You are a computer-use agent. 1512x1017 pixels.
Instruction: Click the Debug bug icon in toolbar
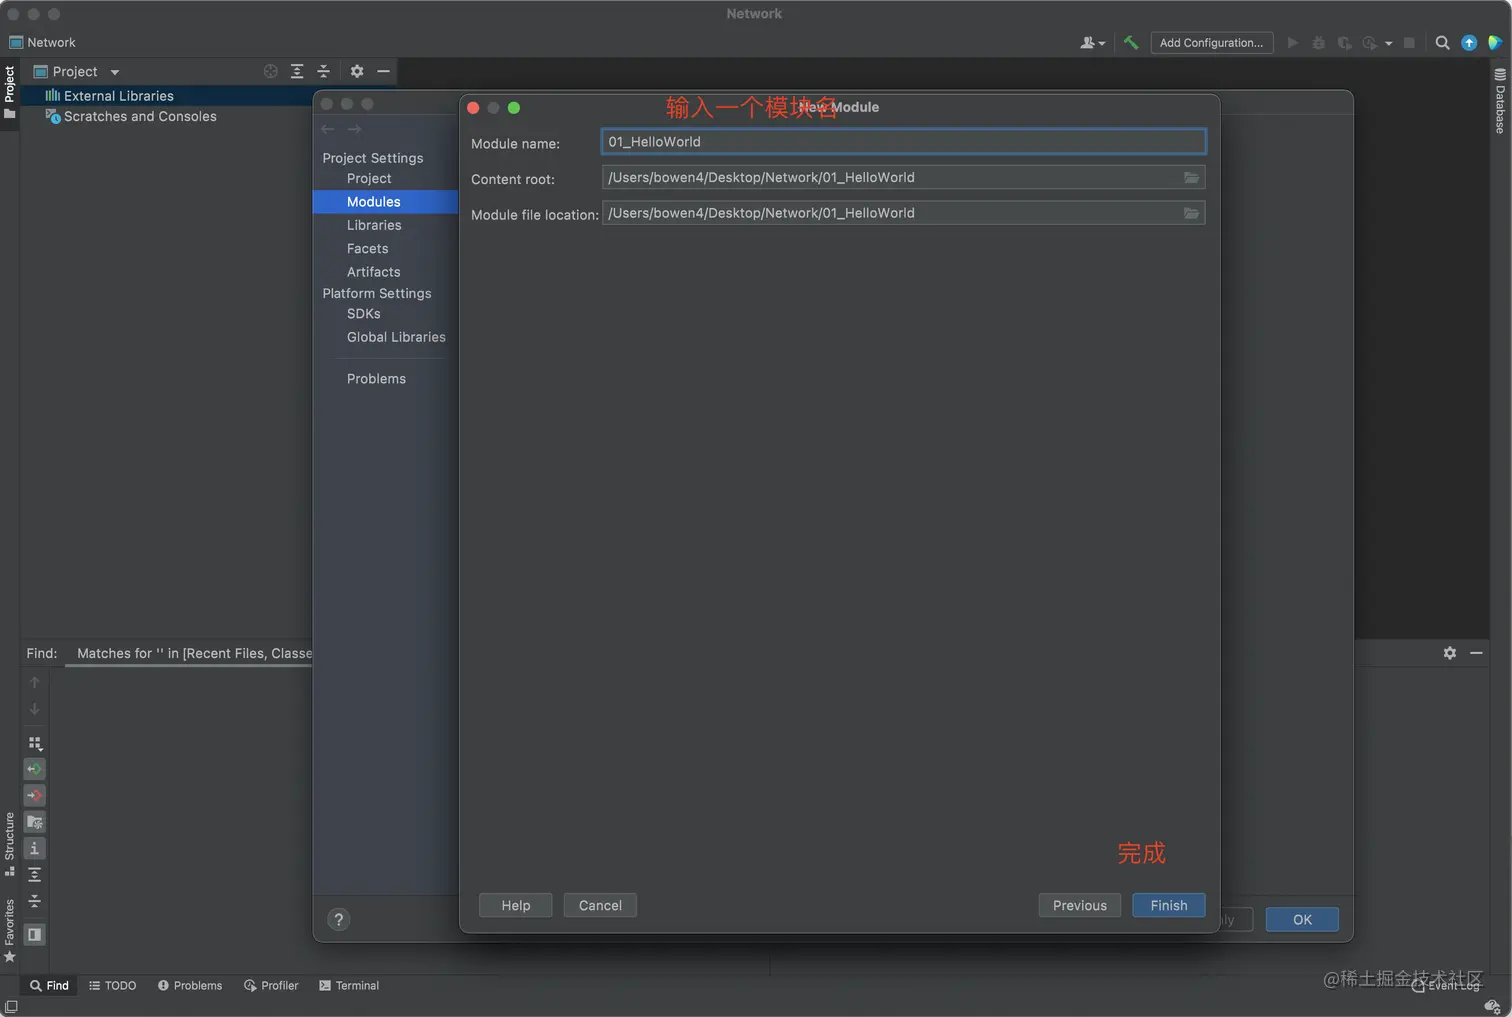point(1318,42)
